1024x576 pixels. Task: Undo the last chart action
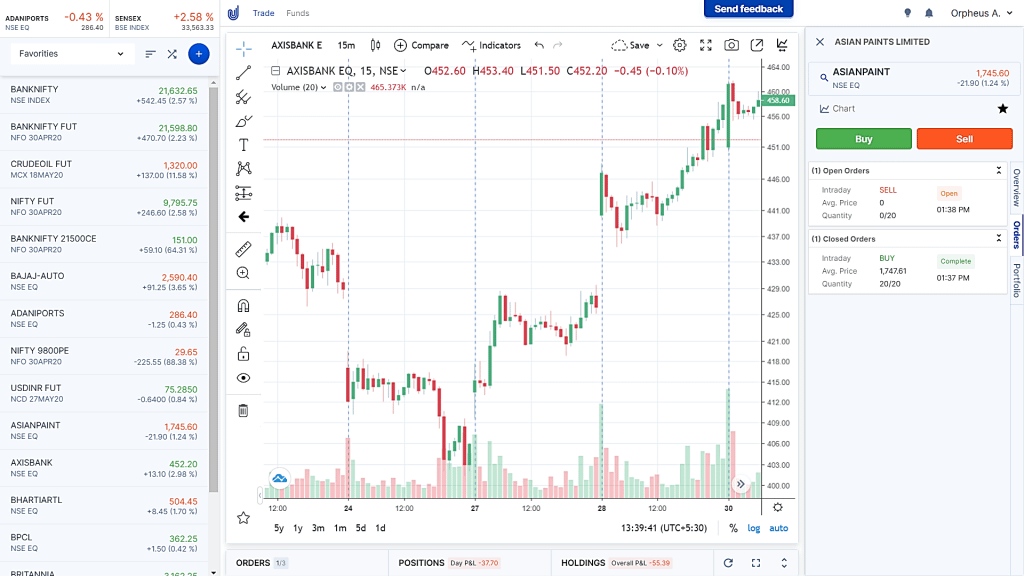click(539, 45)
